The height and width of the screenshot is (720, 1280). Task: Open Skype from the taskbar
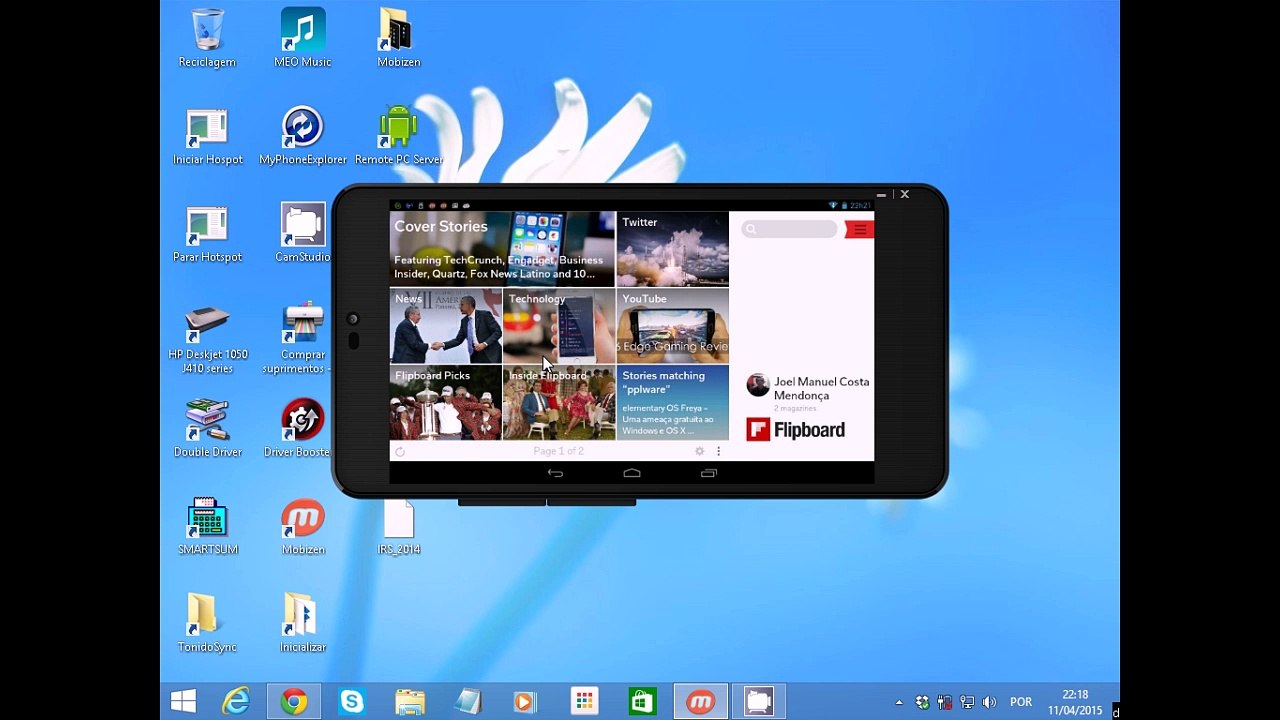352,702
